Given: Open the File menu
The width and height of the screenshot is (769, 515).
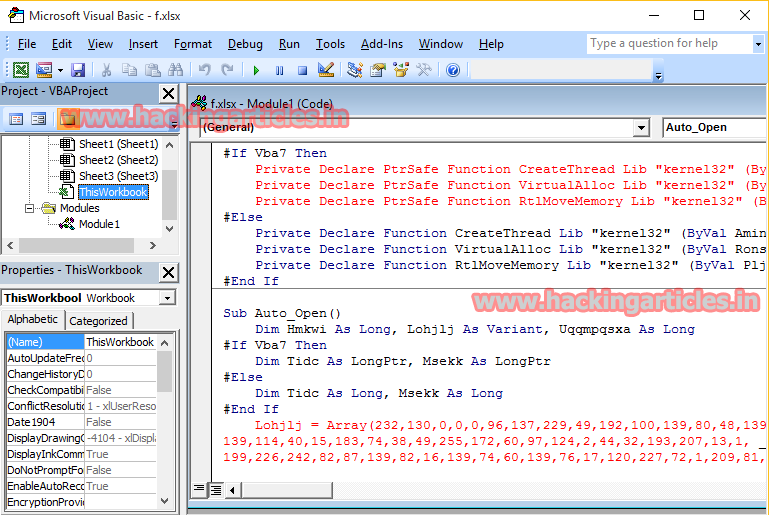Looking at the screenshot, I should point(27,44).
